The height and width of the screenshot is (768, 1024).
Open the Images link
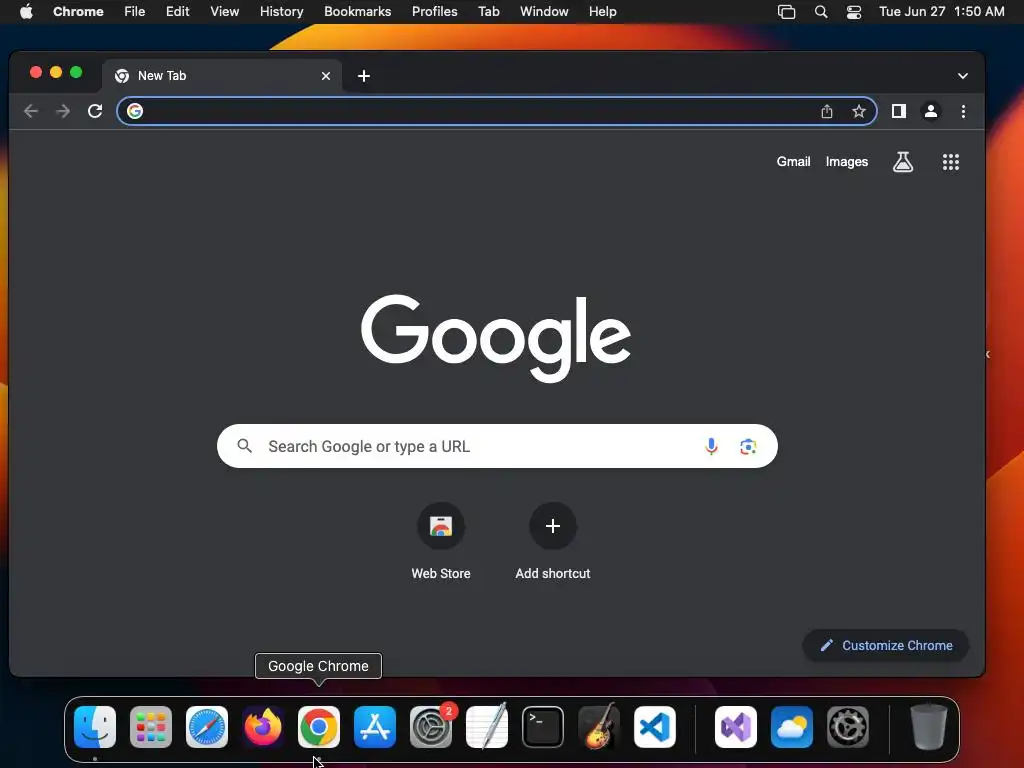pyautogui.click(x=846, y=162)
